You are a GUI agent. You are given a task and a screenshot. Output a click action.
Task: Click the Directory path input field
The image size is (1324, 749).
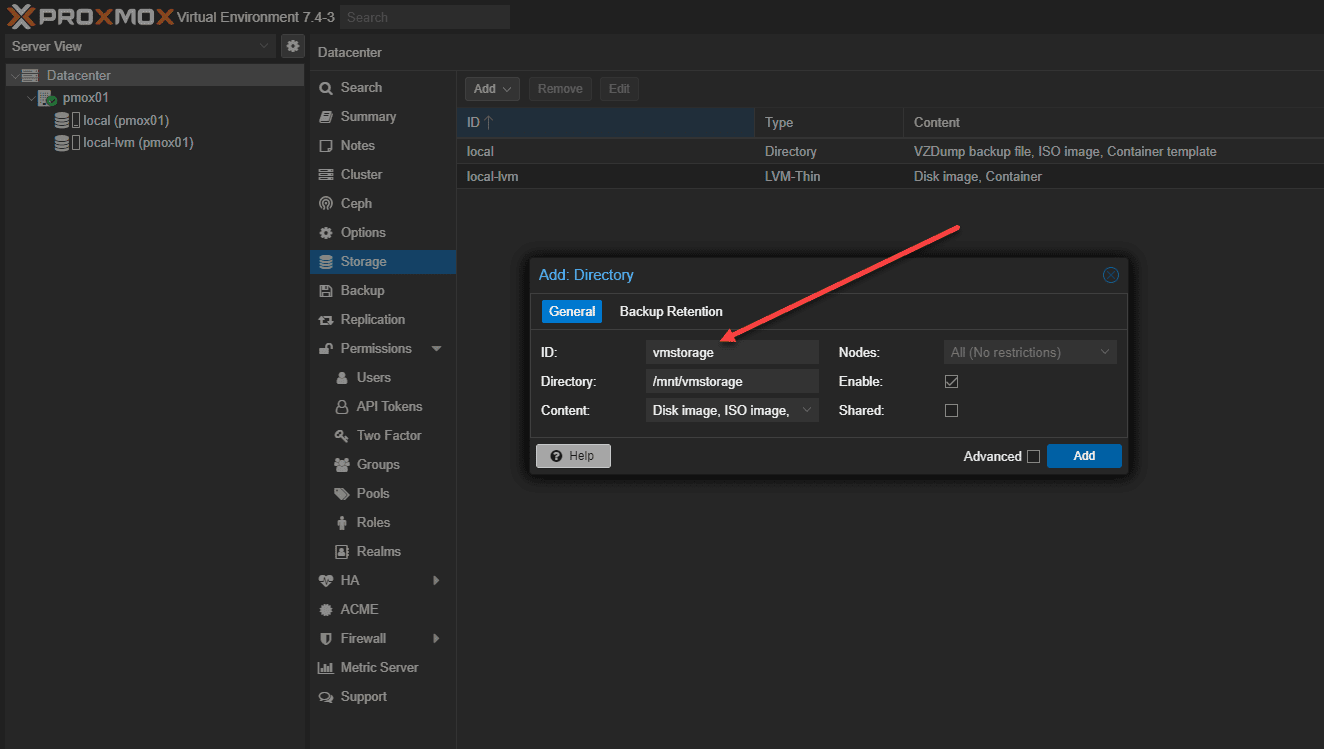[732, 381]
